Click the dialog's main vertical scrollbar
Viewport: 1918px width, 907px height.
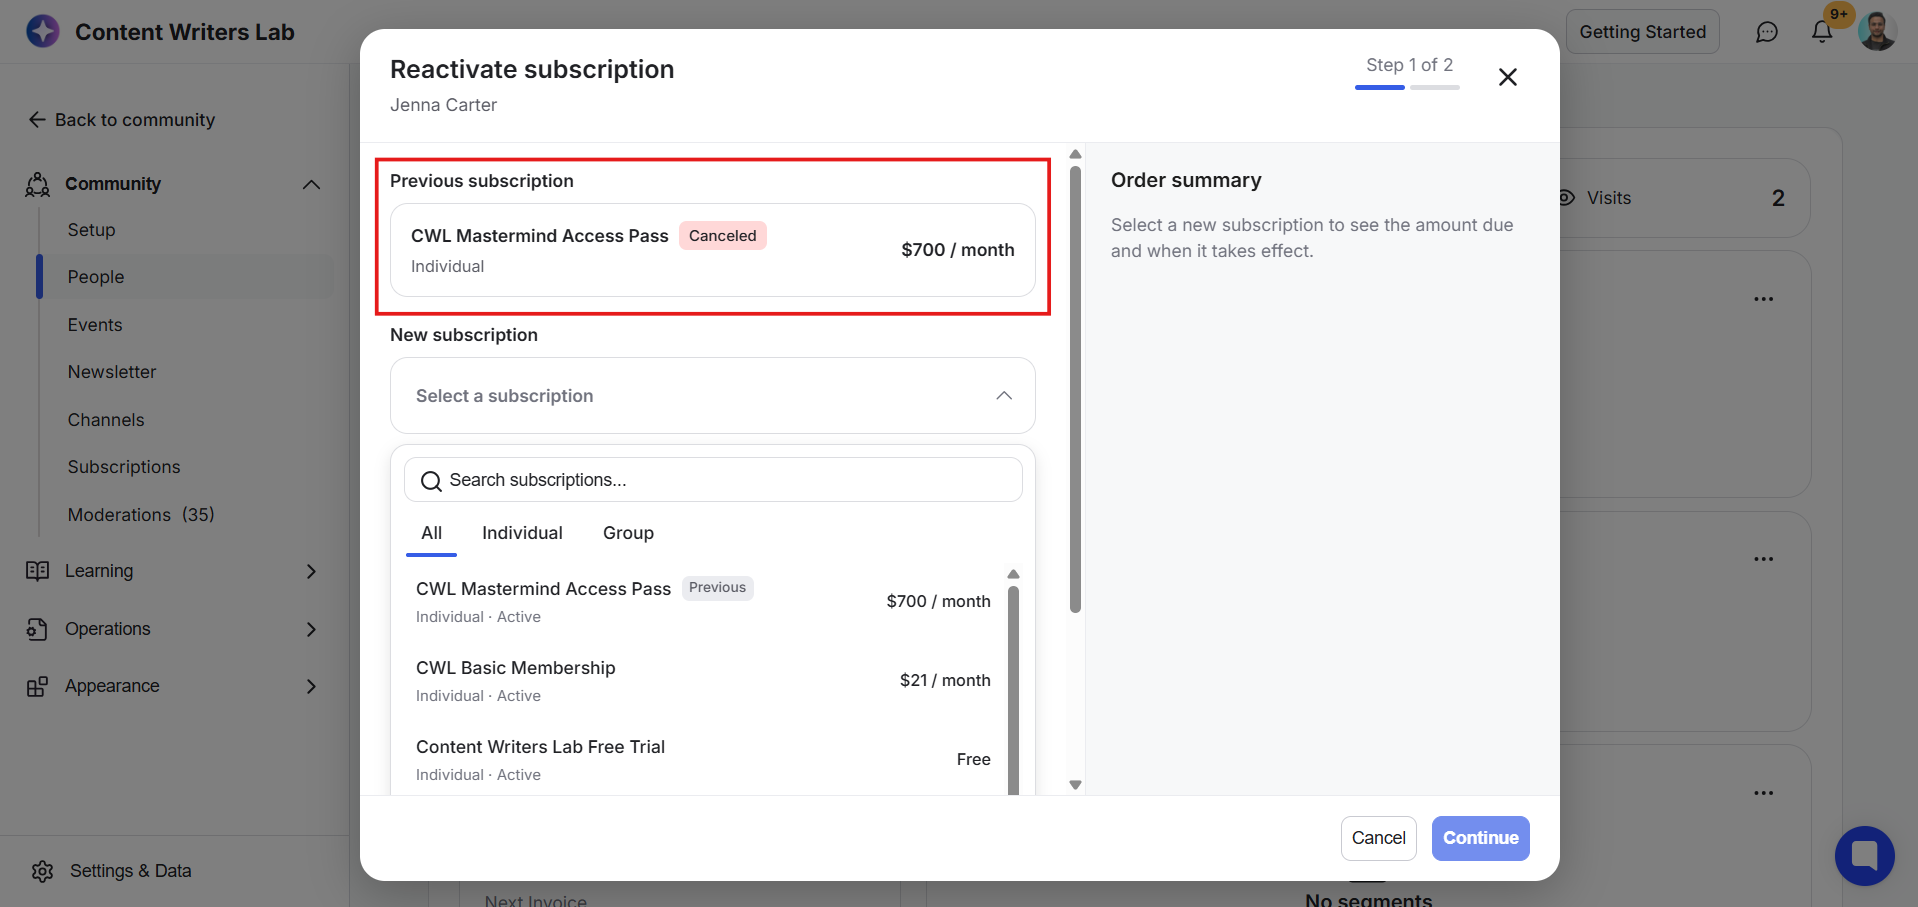point(1075,390)
